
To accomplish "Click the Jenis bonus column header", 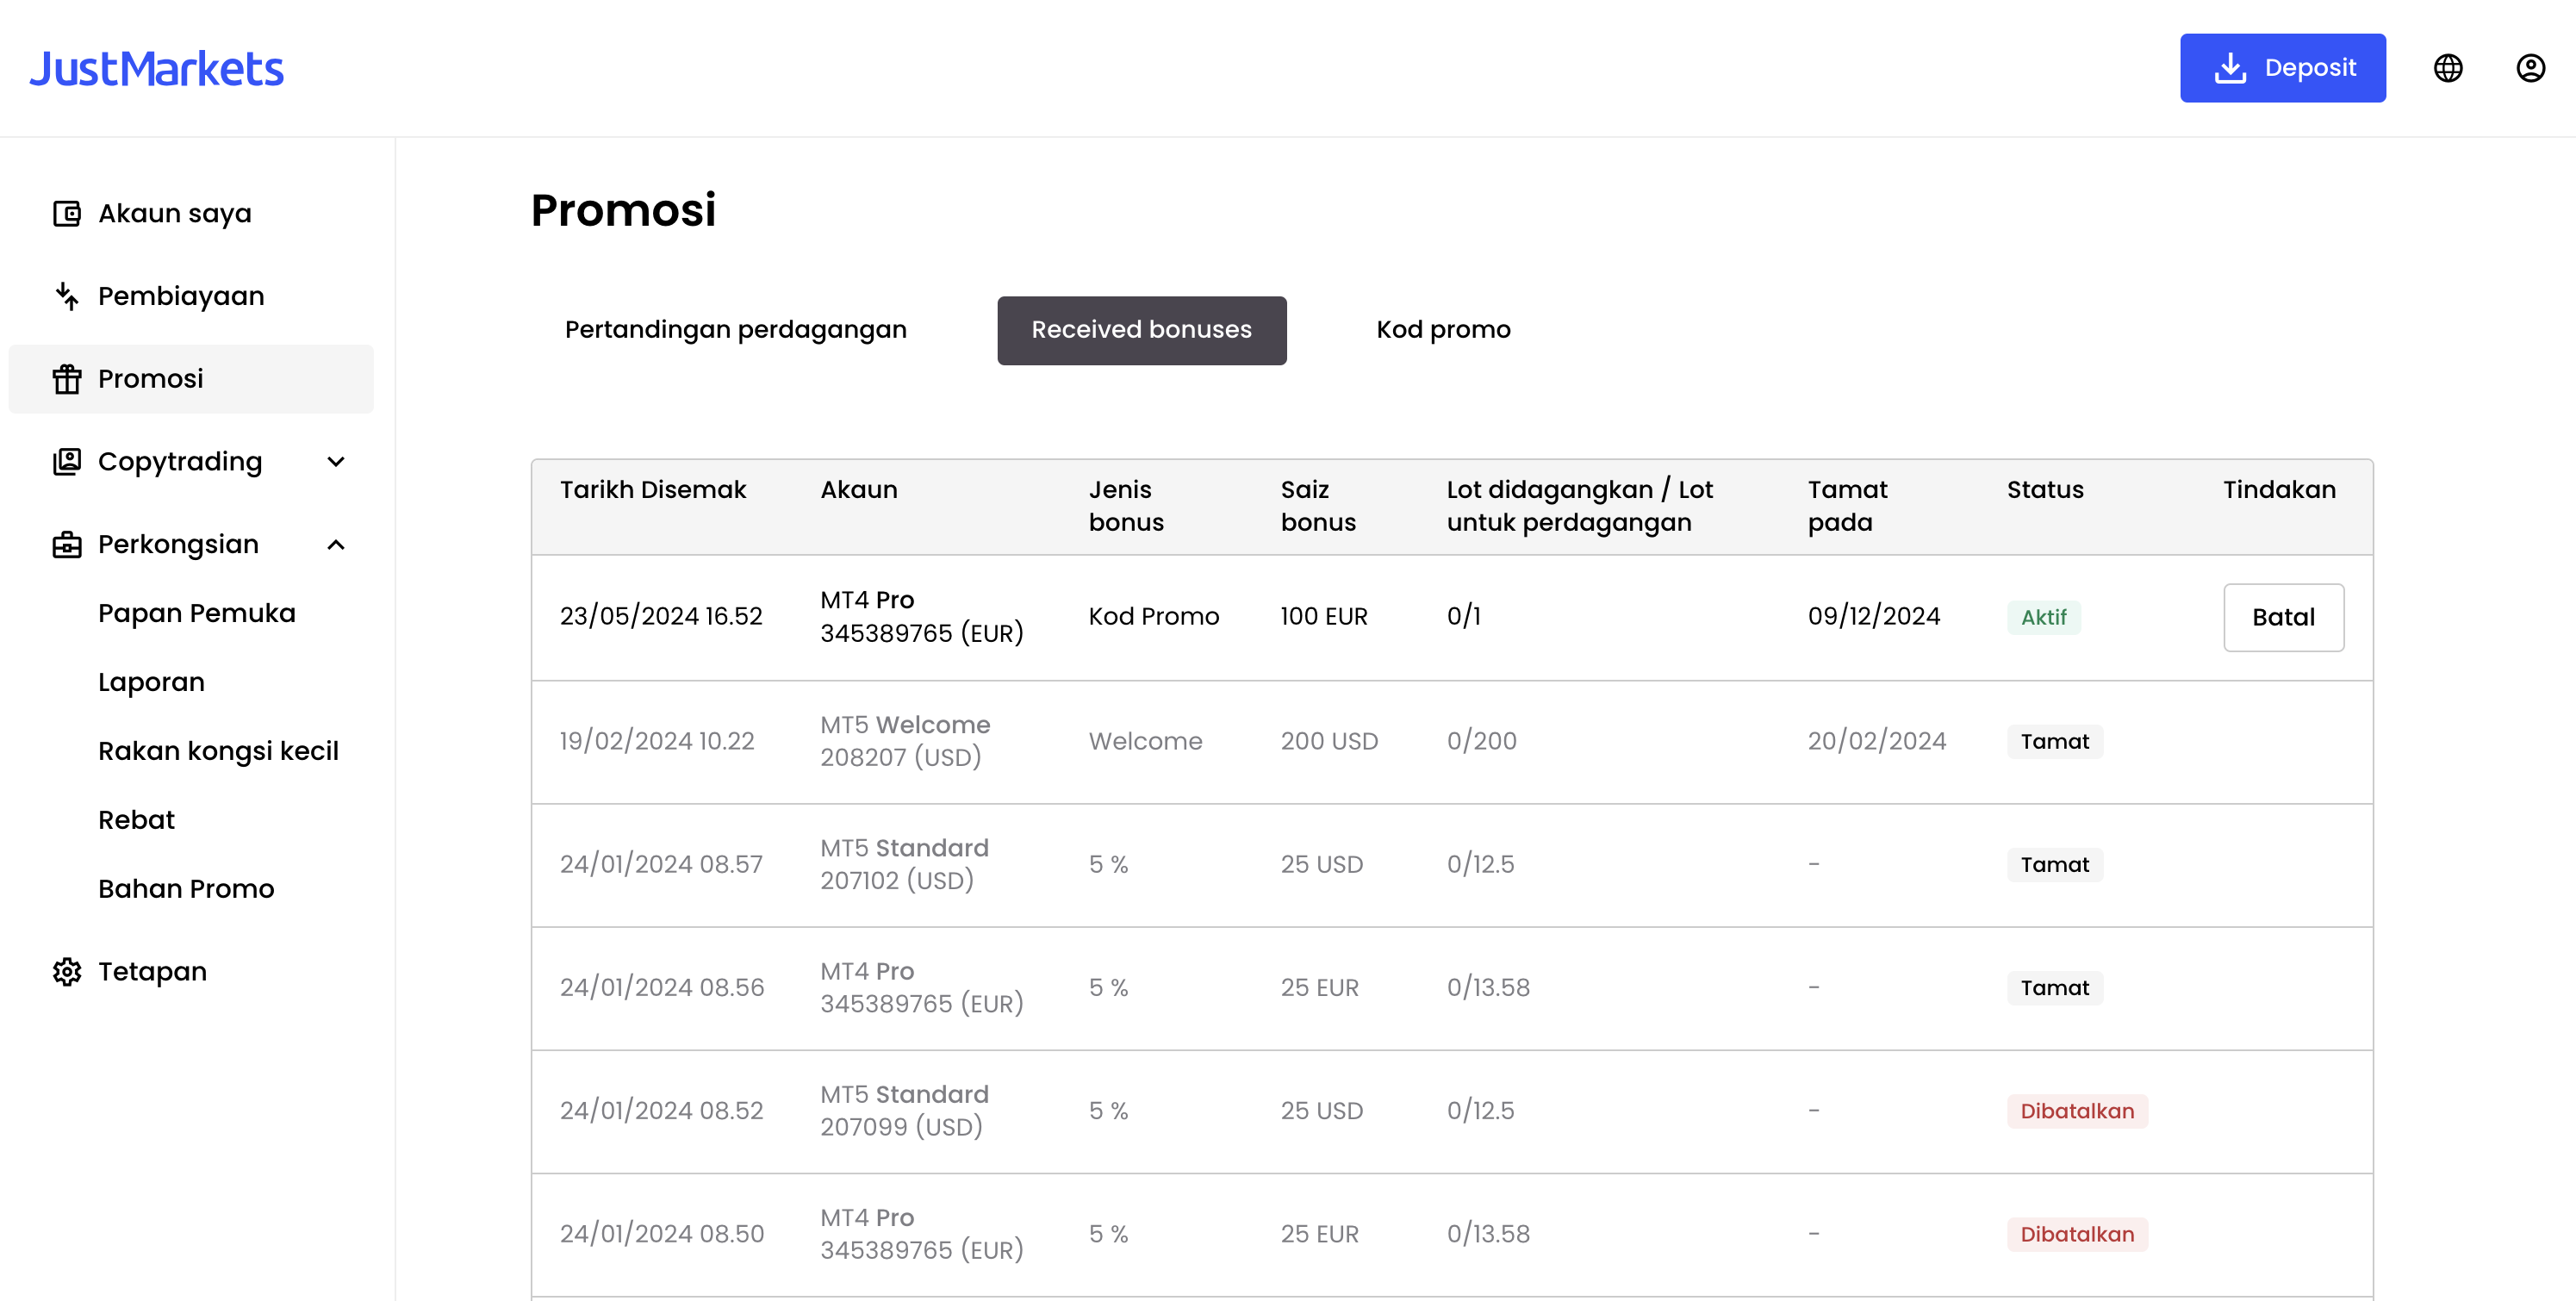I will 1126,506.
